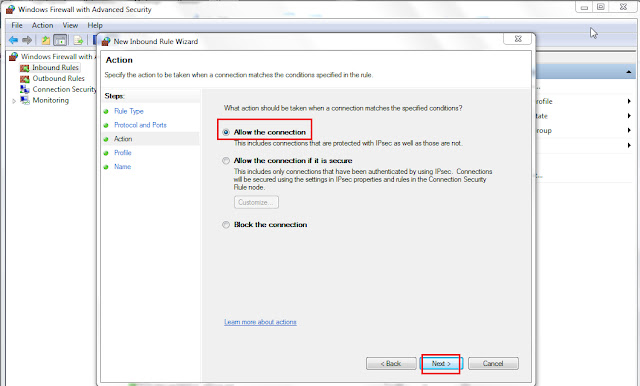Click the Cancel button in the wizard
The image size is (640, 386).
click(493, 364)
